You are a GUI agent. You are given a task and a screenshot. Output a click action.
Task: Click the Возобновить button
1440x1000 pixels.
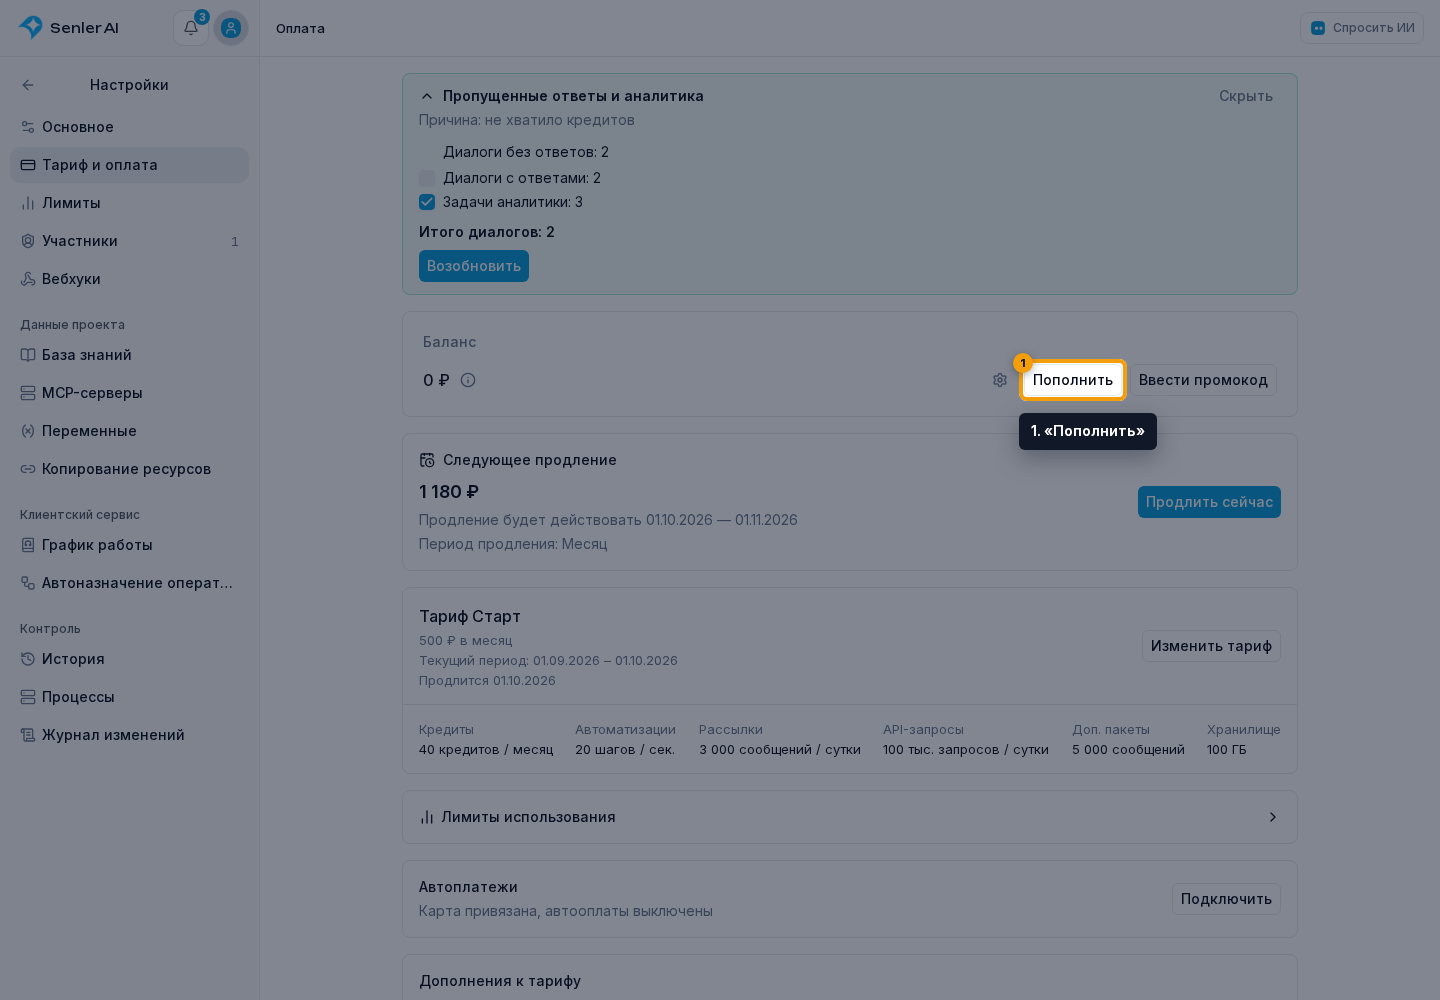pyautogui.click(x=474, y=266)
